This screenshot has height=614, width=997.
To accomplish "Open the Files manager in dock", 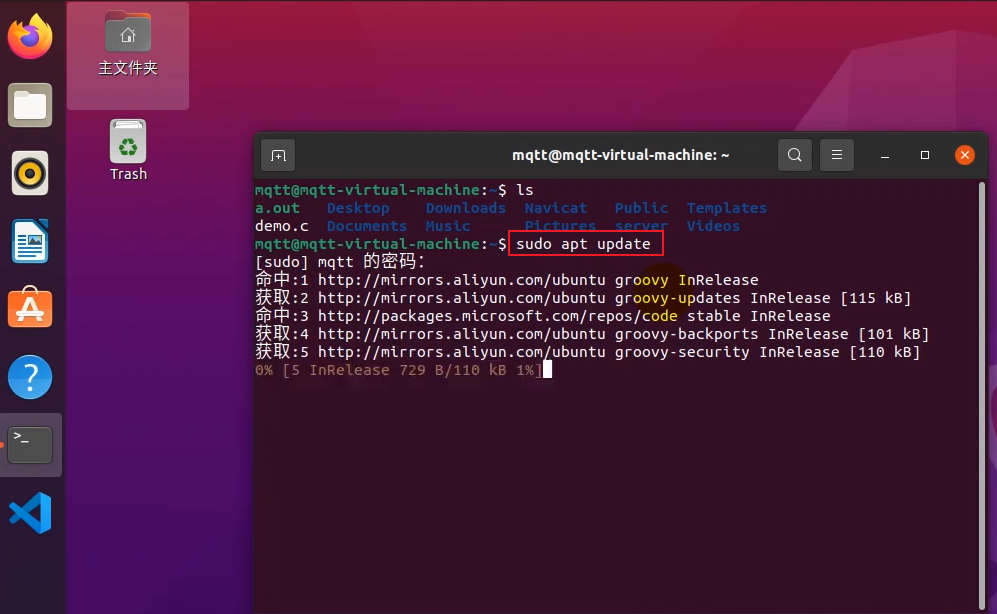I will (x=30, y=105).
